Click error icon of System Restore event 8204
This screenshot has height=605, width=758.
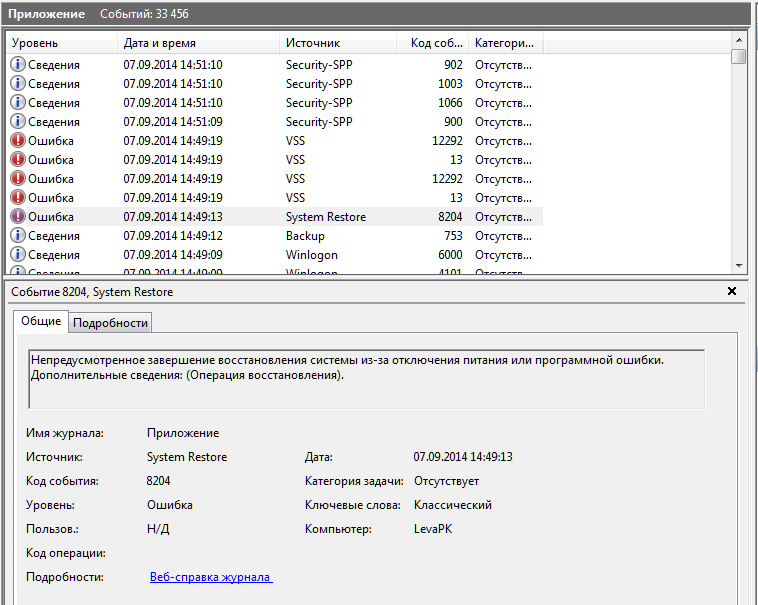17,217
